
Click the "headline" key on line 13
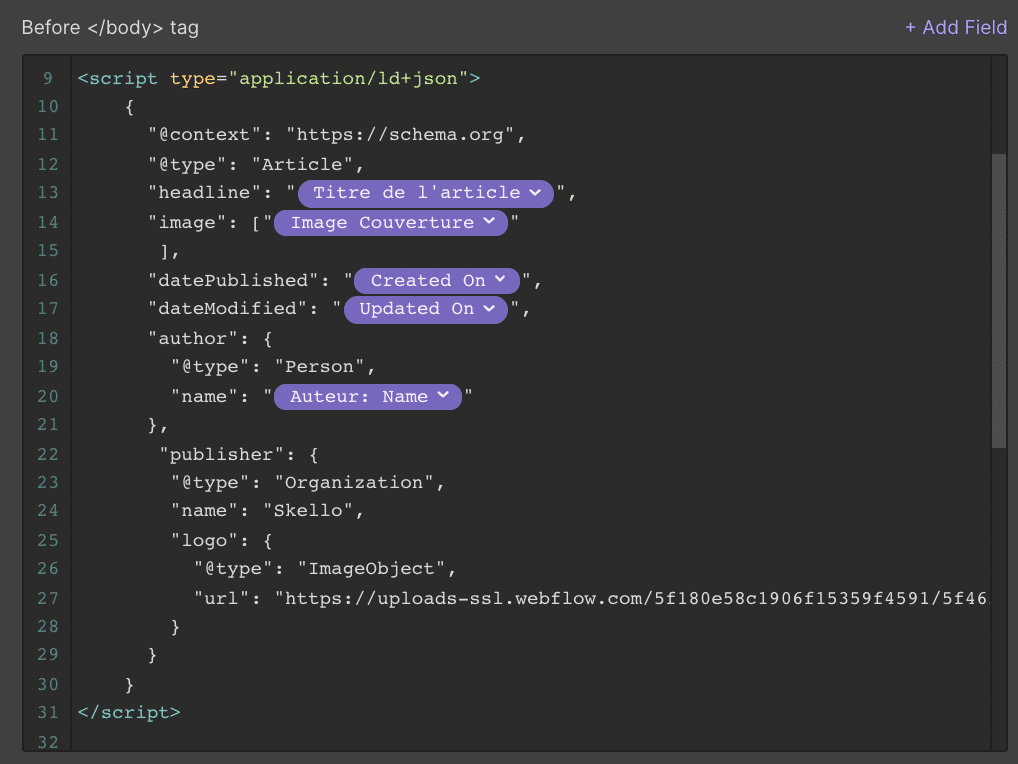205,193
